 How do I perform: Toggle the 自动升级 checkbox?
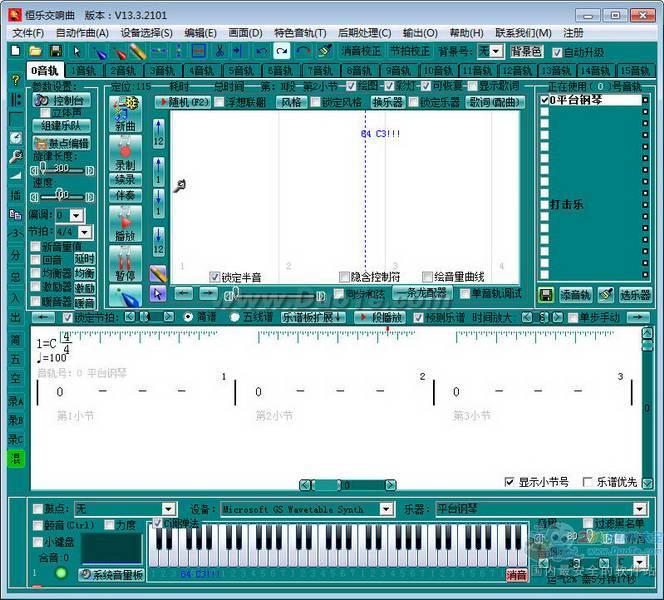pyautogui.click(x=557, y=53)
